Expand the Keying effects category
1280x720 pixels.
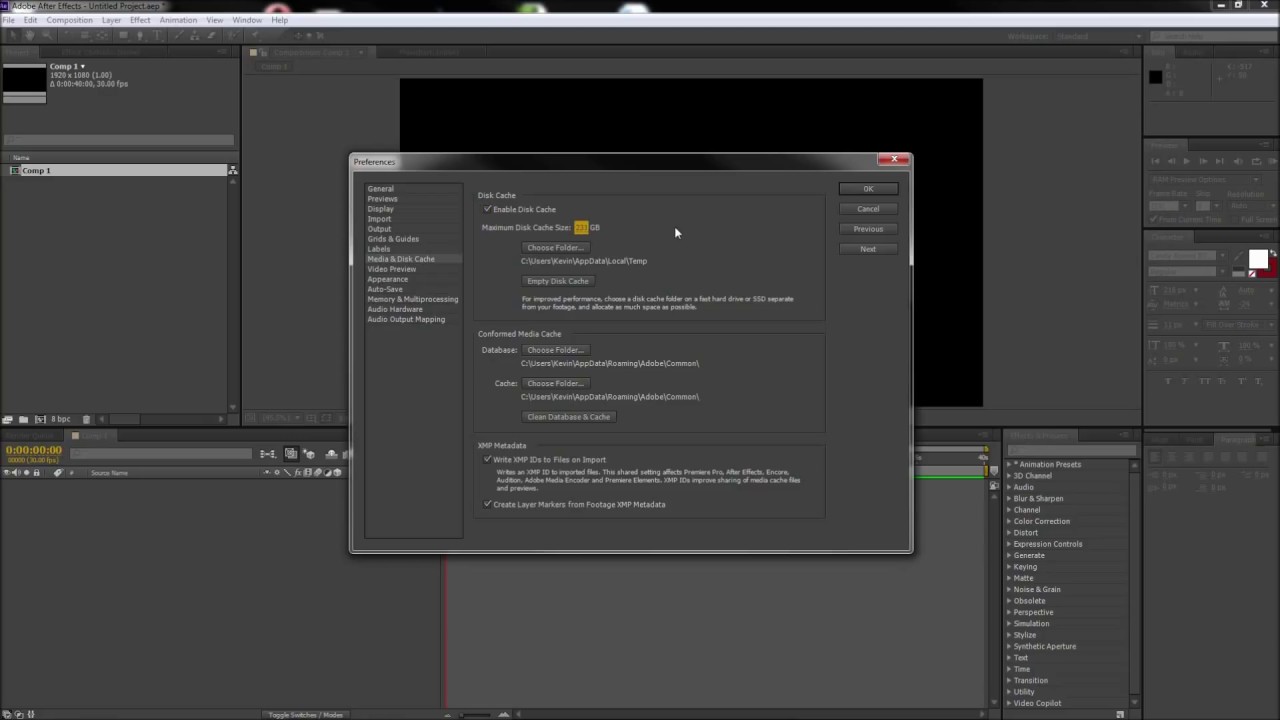[x=1009, y=567]
